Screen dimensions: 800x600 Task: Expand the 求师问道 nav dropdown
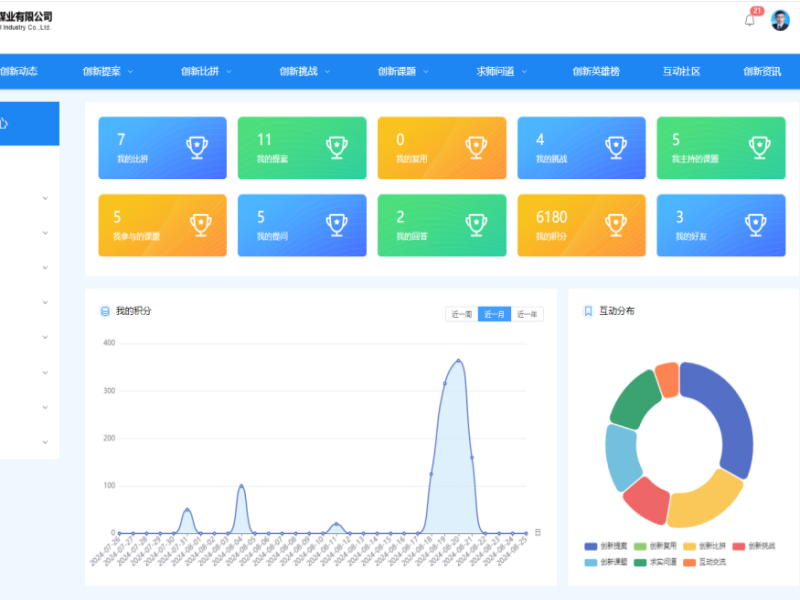[502, 71]
